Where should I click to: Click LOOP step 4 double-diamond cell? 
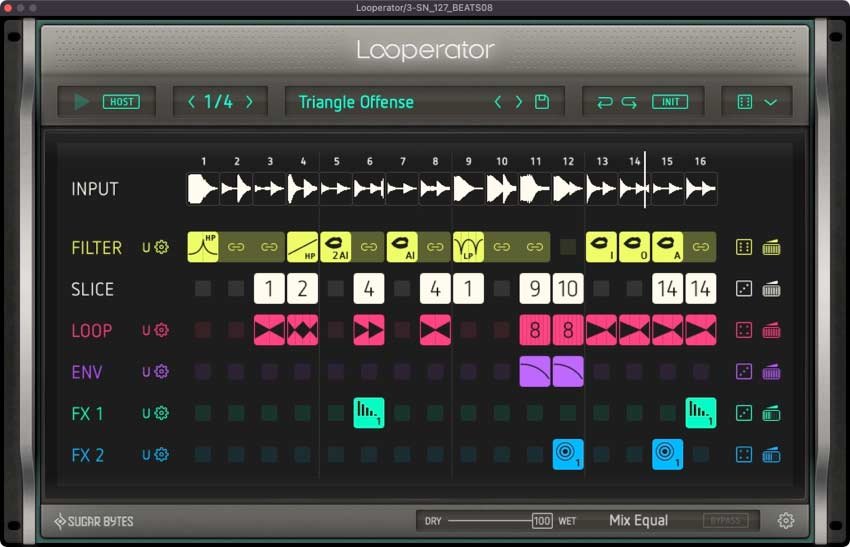302,330
